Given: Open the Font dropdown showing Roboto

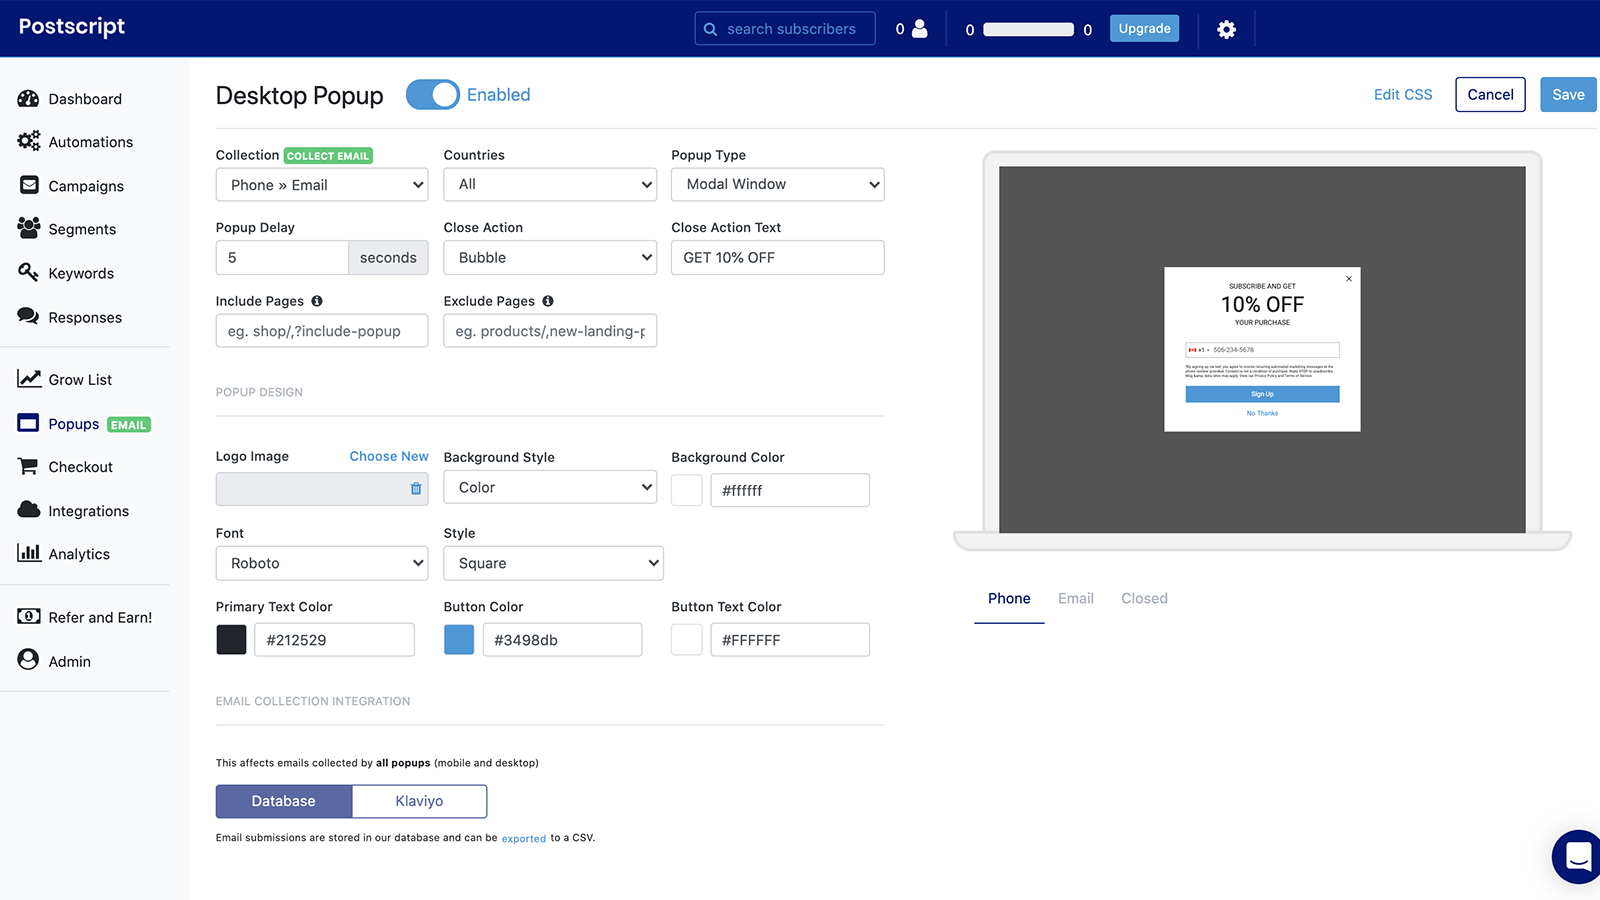Looking at the screenshot, I should coord(321,563).
